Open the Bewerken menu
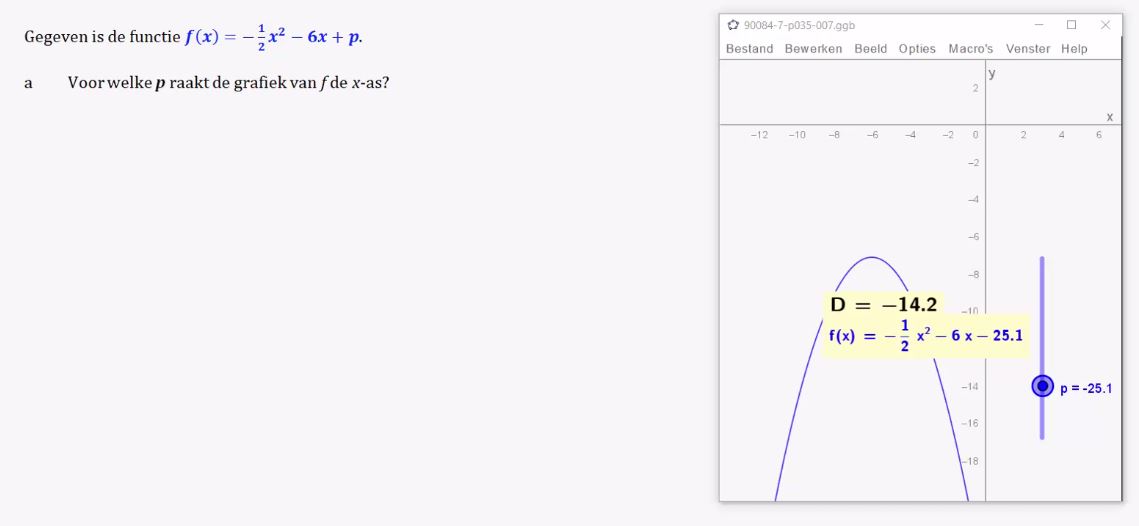This screenshot has width=1139, height=526. click(814, 49)
